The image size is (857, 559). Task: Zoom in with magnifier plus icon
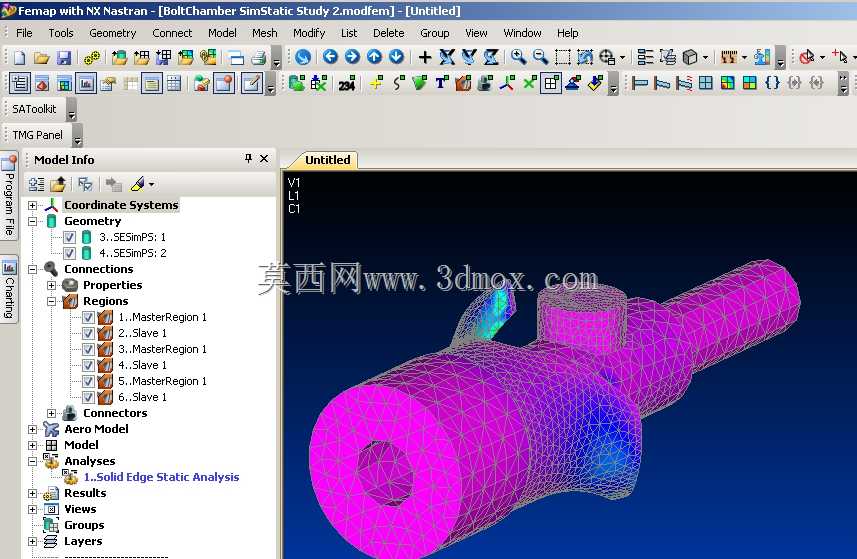tap(518, 57)
